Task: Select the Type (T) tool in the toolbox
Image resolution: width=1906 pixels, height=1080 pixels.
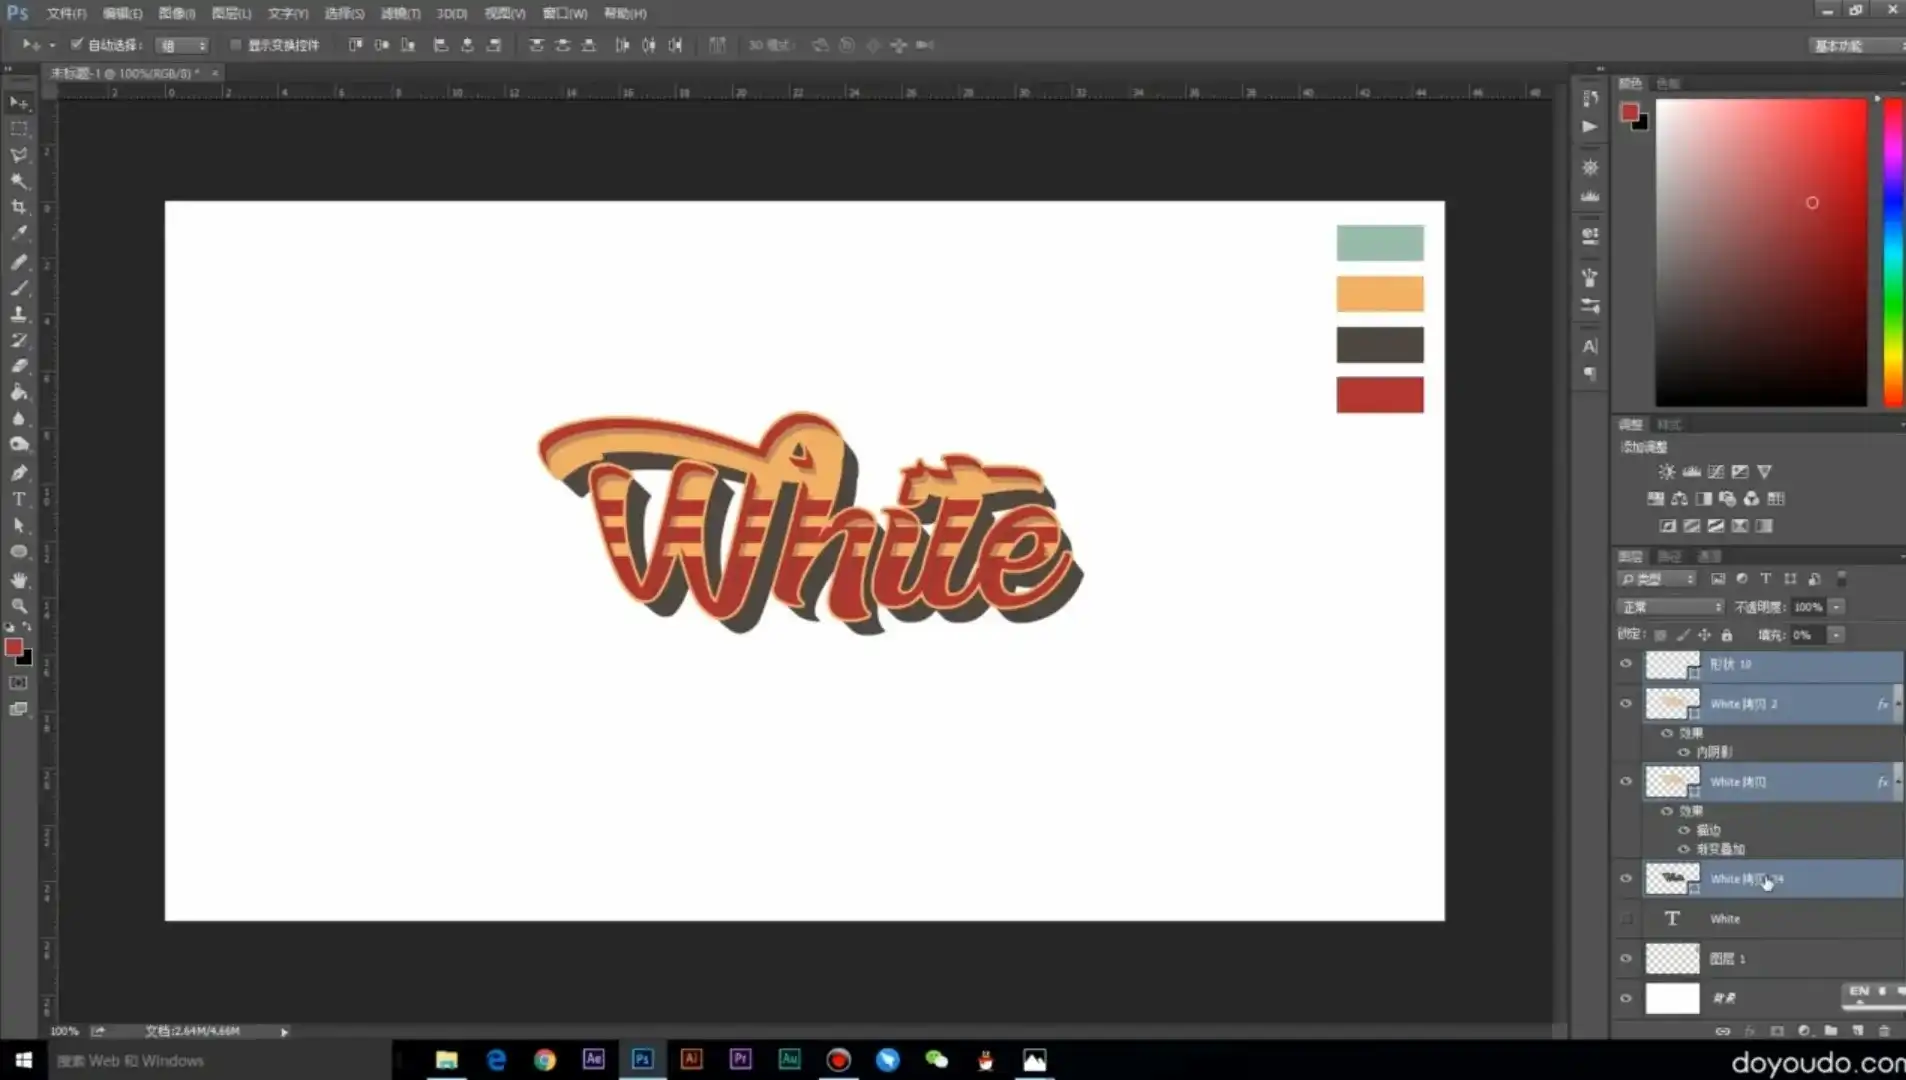Action: click(x=18, y=499)
